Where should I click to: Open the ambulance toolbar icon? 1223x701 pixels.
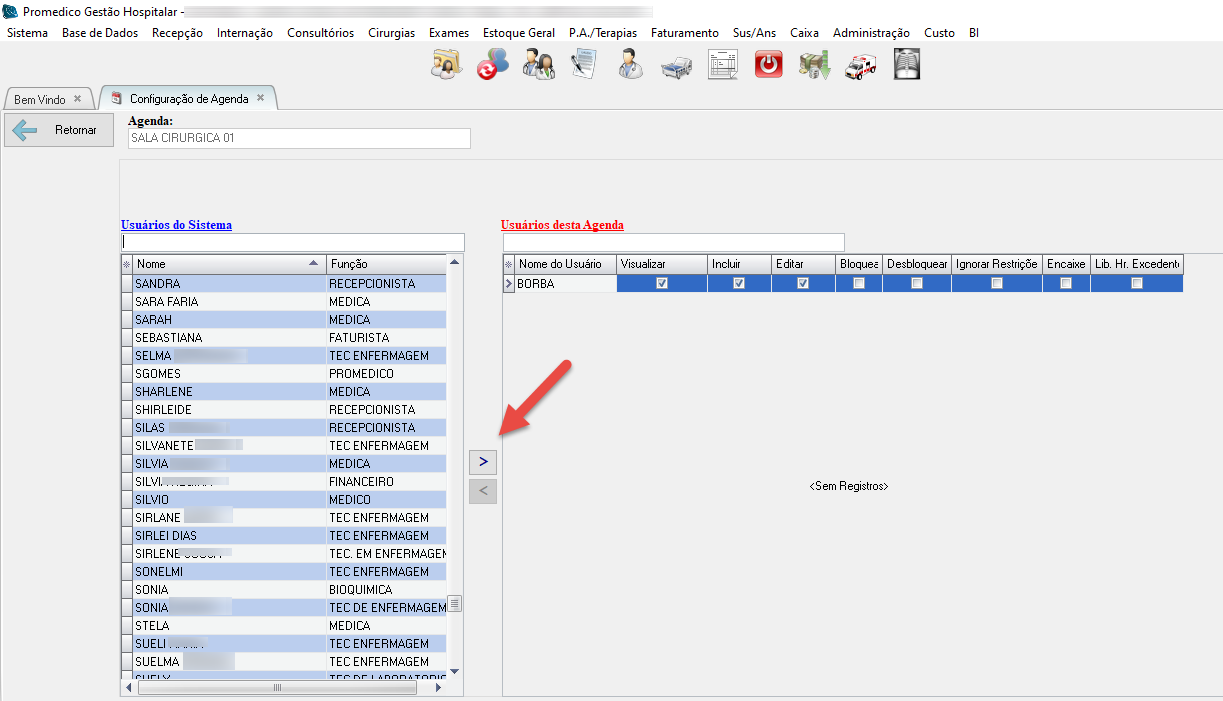[x=860, y=67]
